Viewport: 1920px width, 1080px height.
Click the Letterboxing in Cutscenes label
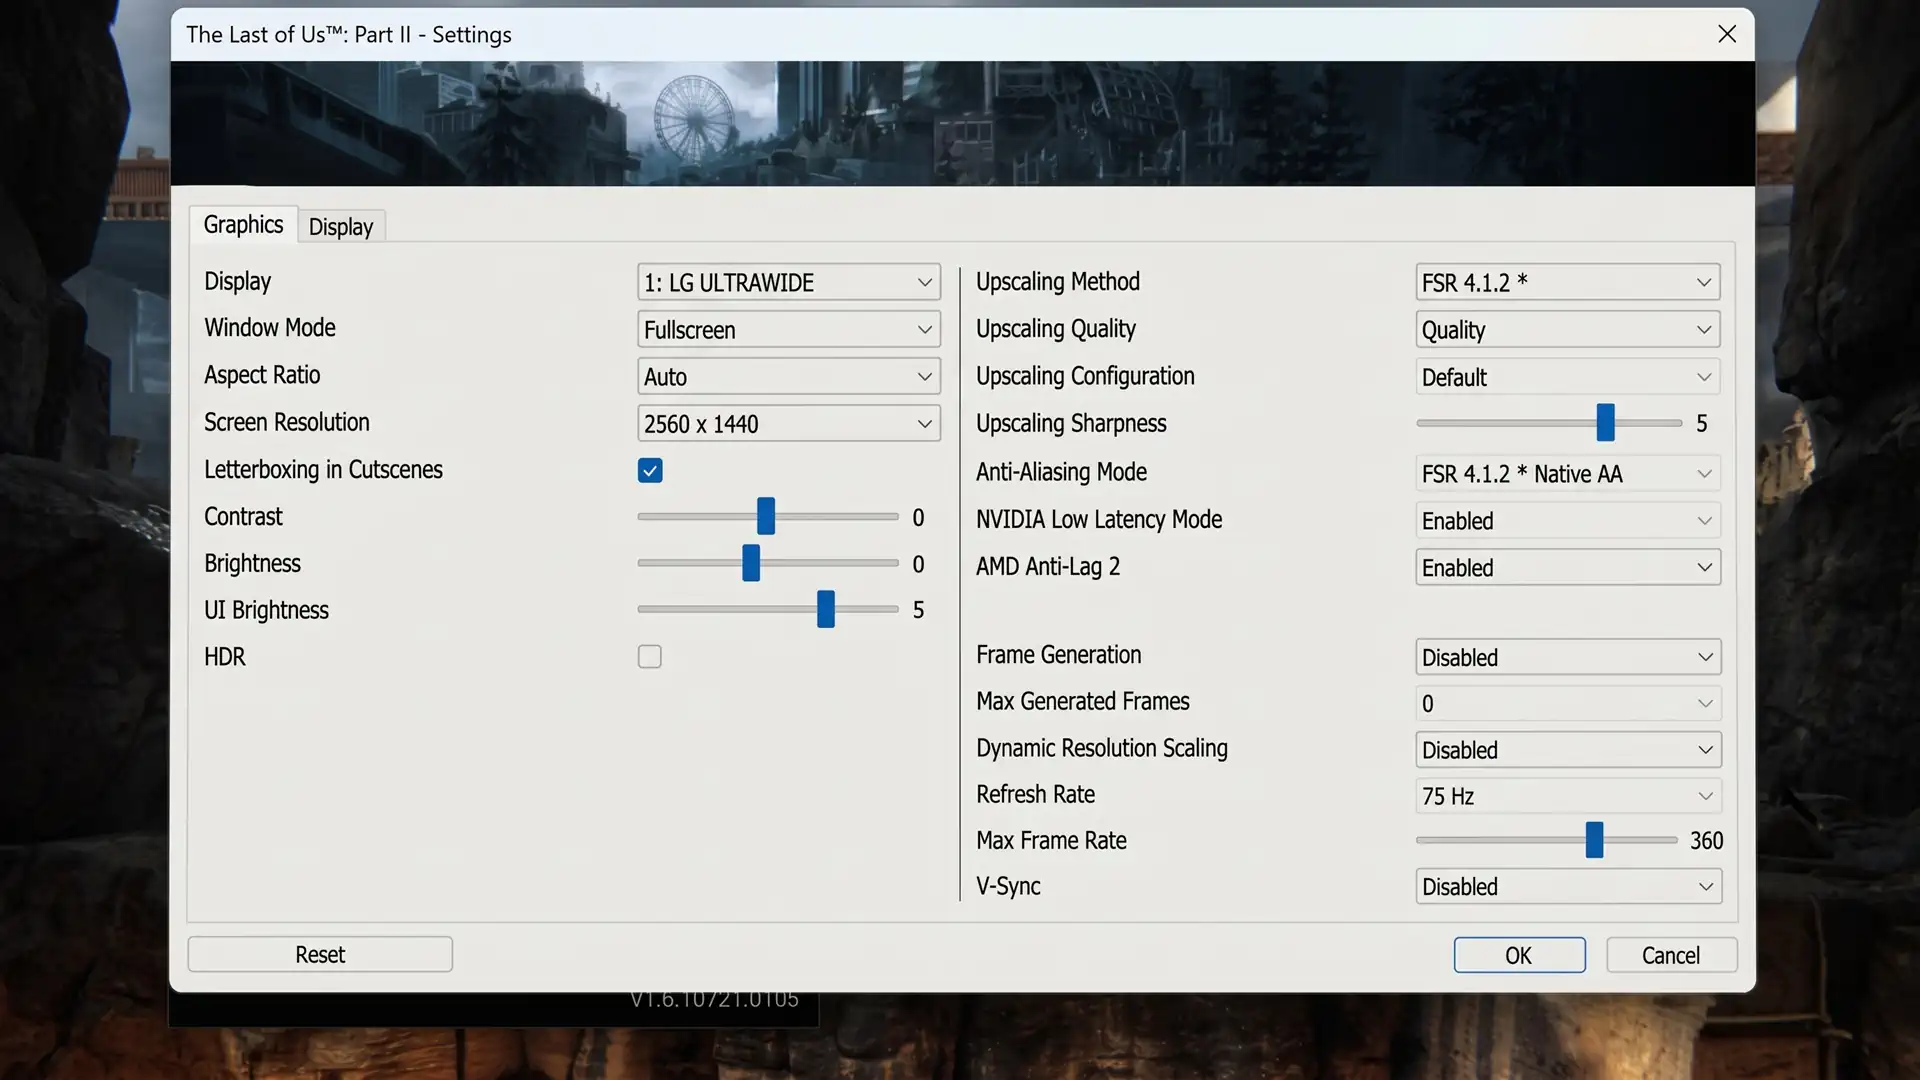point(323,470)
